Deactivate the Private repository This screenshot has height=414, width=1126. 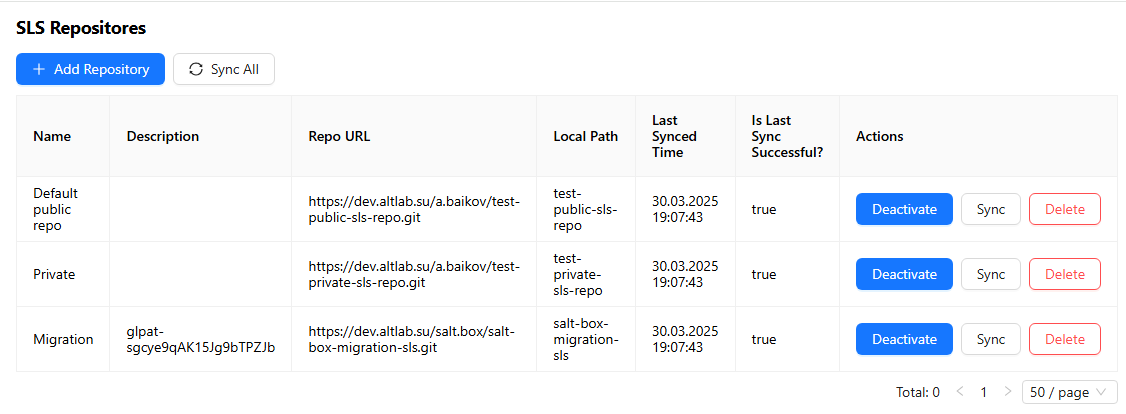coord(904,274)
